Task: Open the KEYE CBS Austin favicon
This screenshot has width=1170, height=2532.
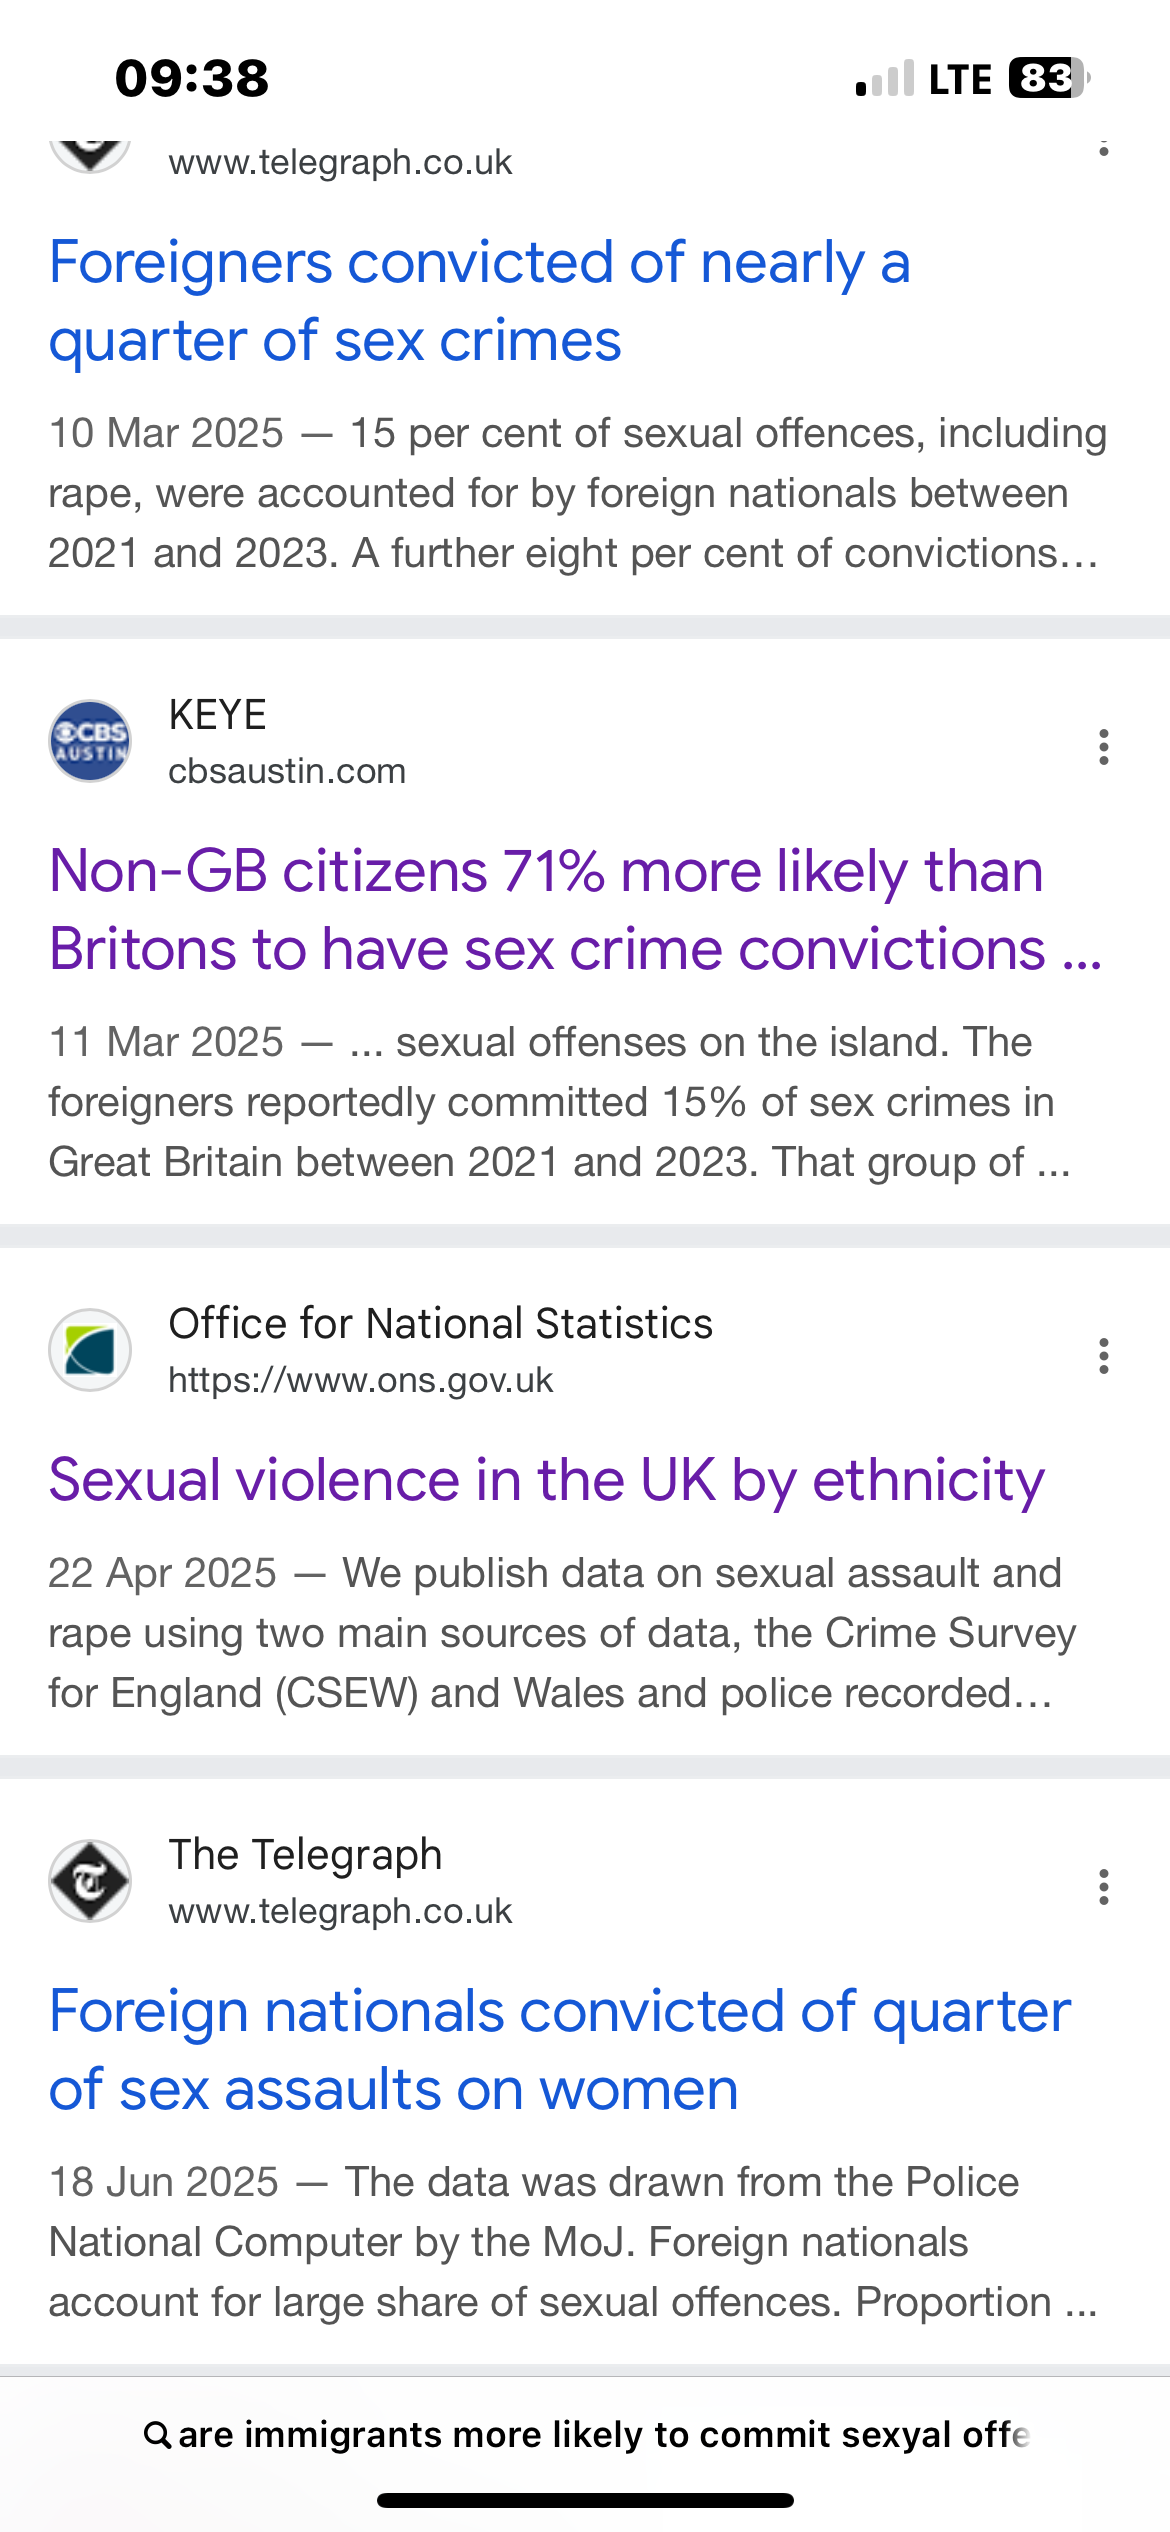Action: (x=90, y=741)
